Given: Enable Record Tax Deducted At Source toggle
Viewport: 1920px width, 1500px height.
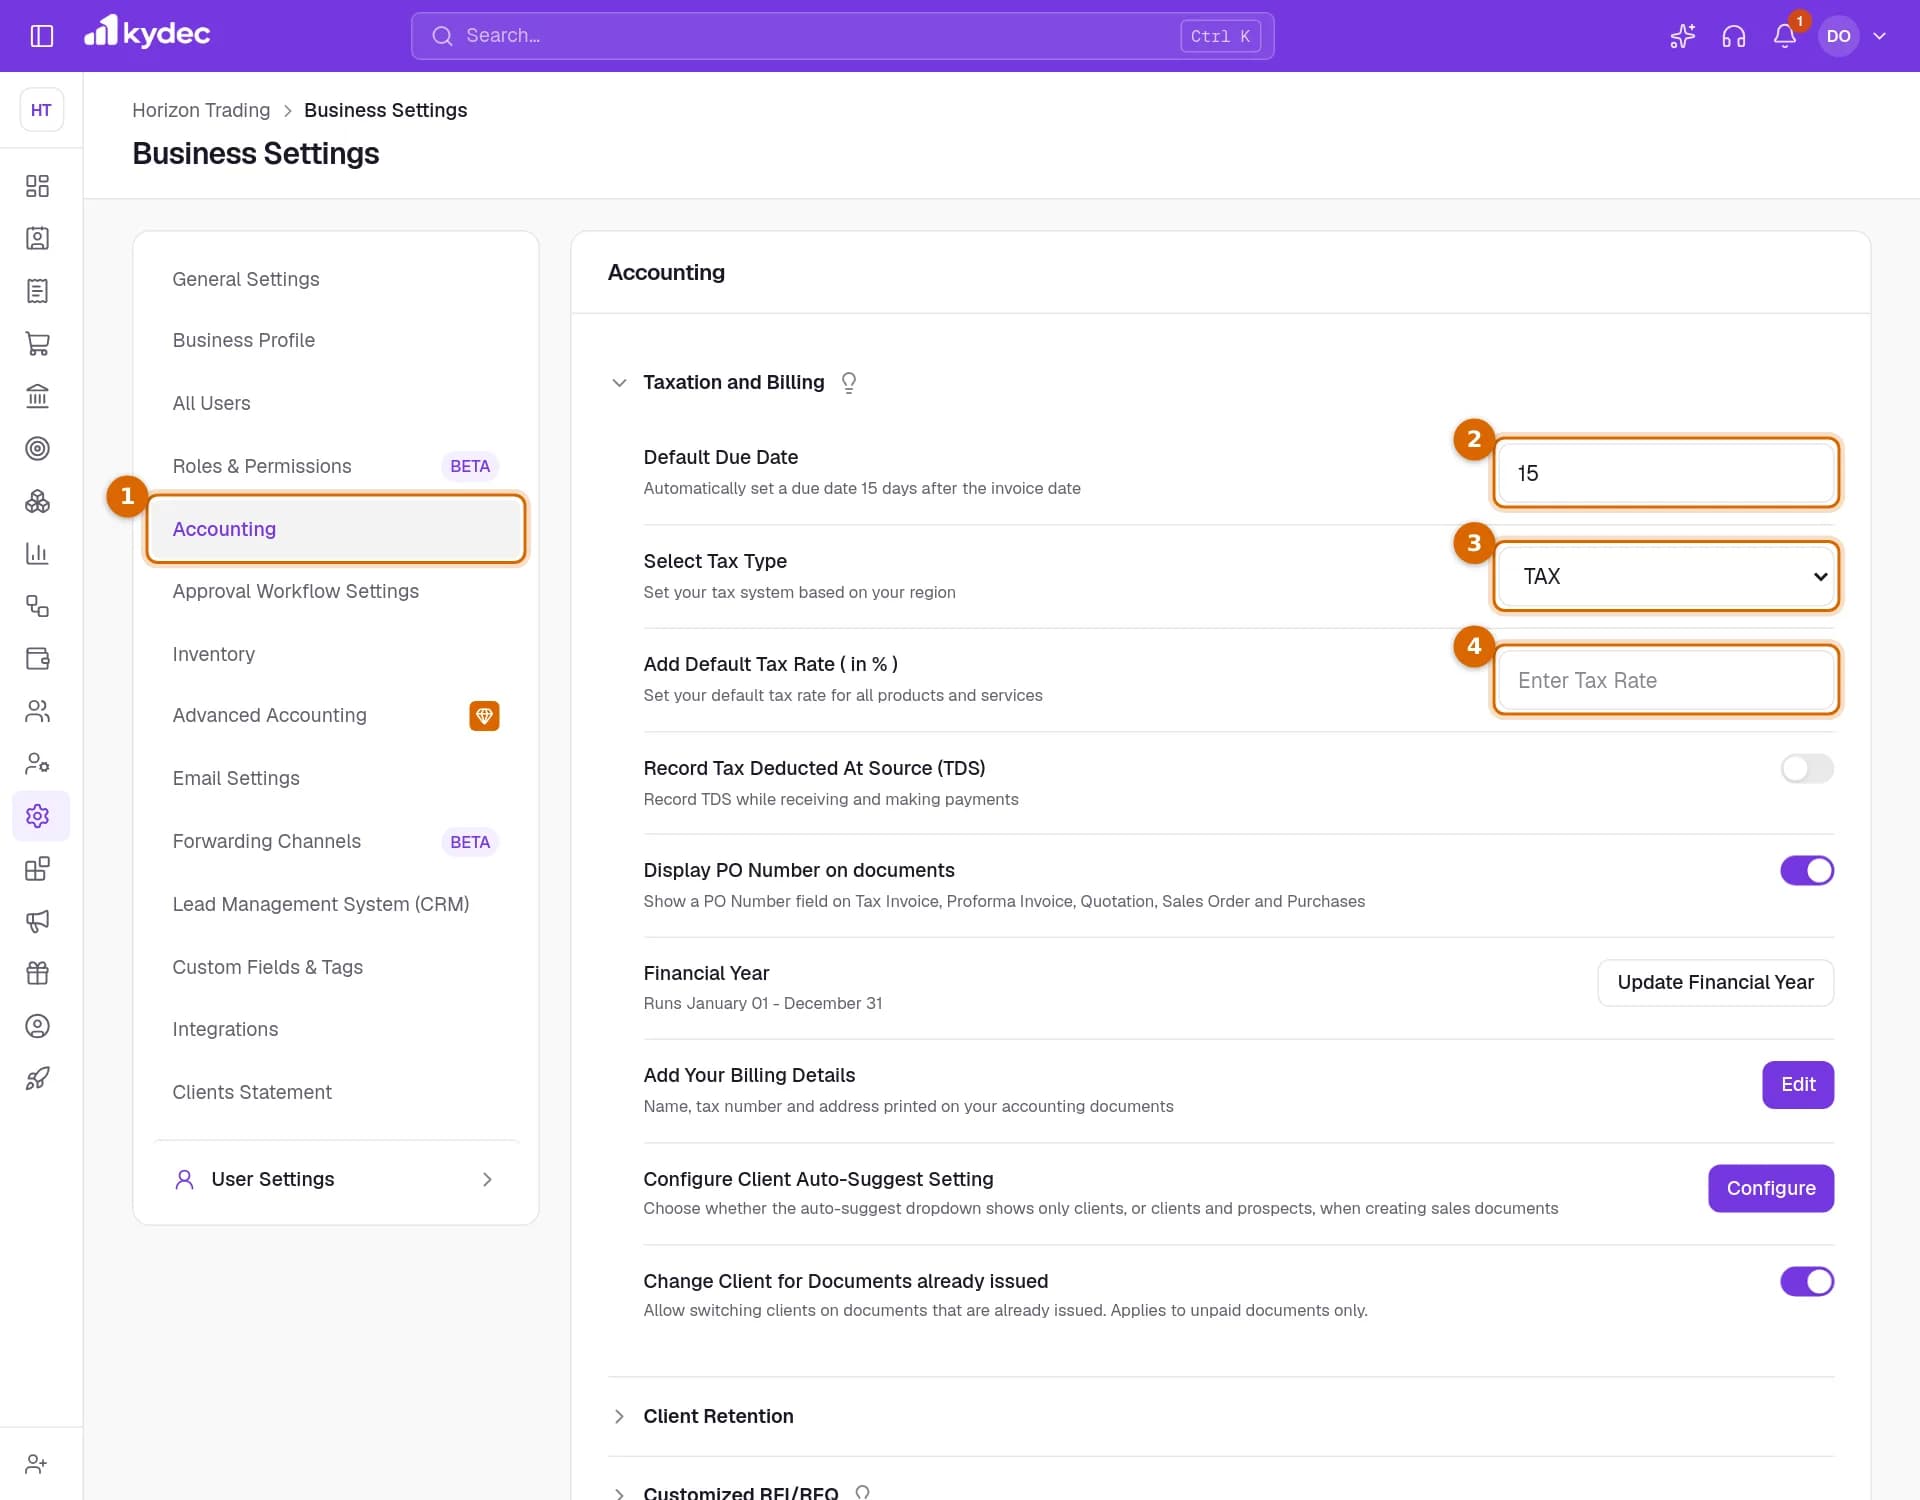Looking at the screenshot, I should point(1806,768).
